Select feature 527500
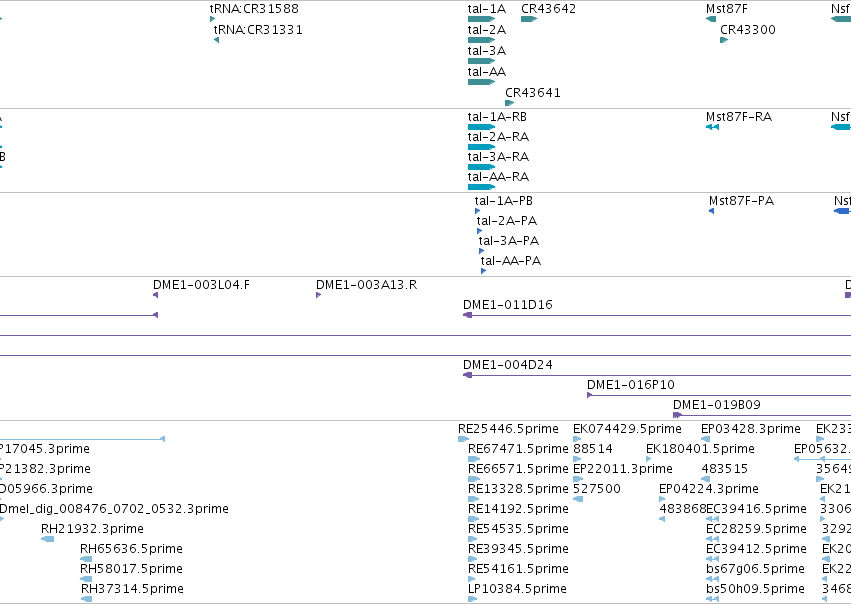Viewport: 851px width, 604px height. pos(578,499)
